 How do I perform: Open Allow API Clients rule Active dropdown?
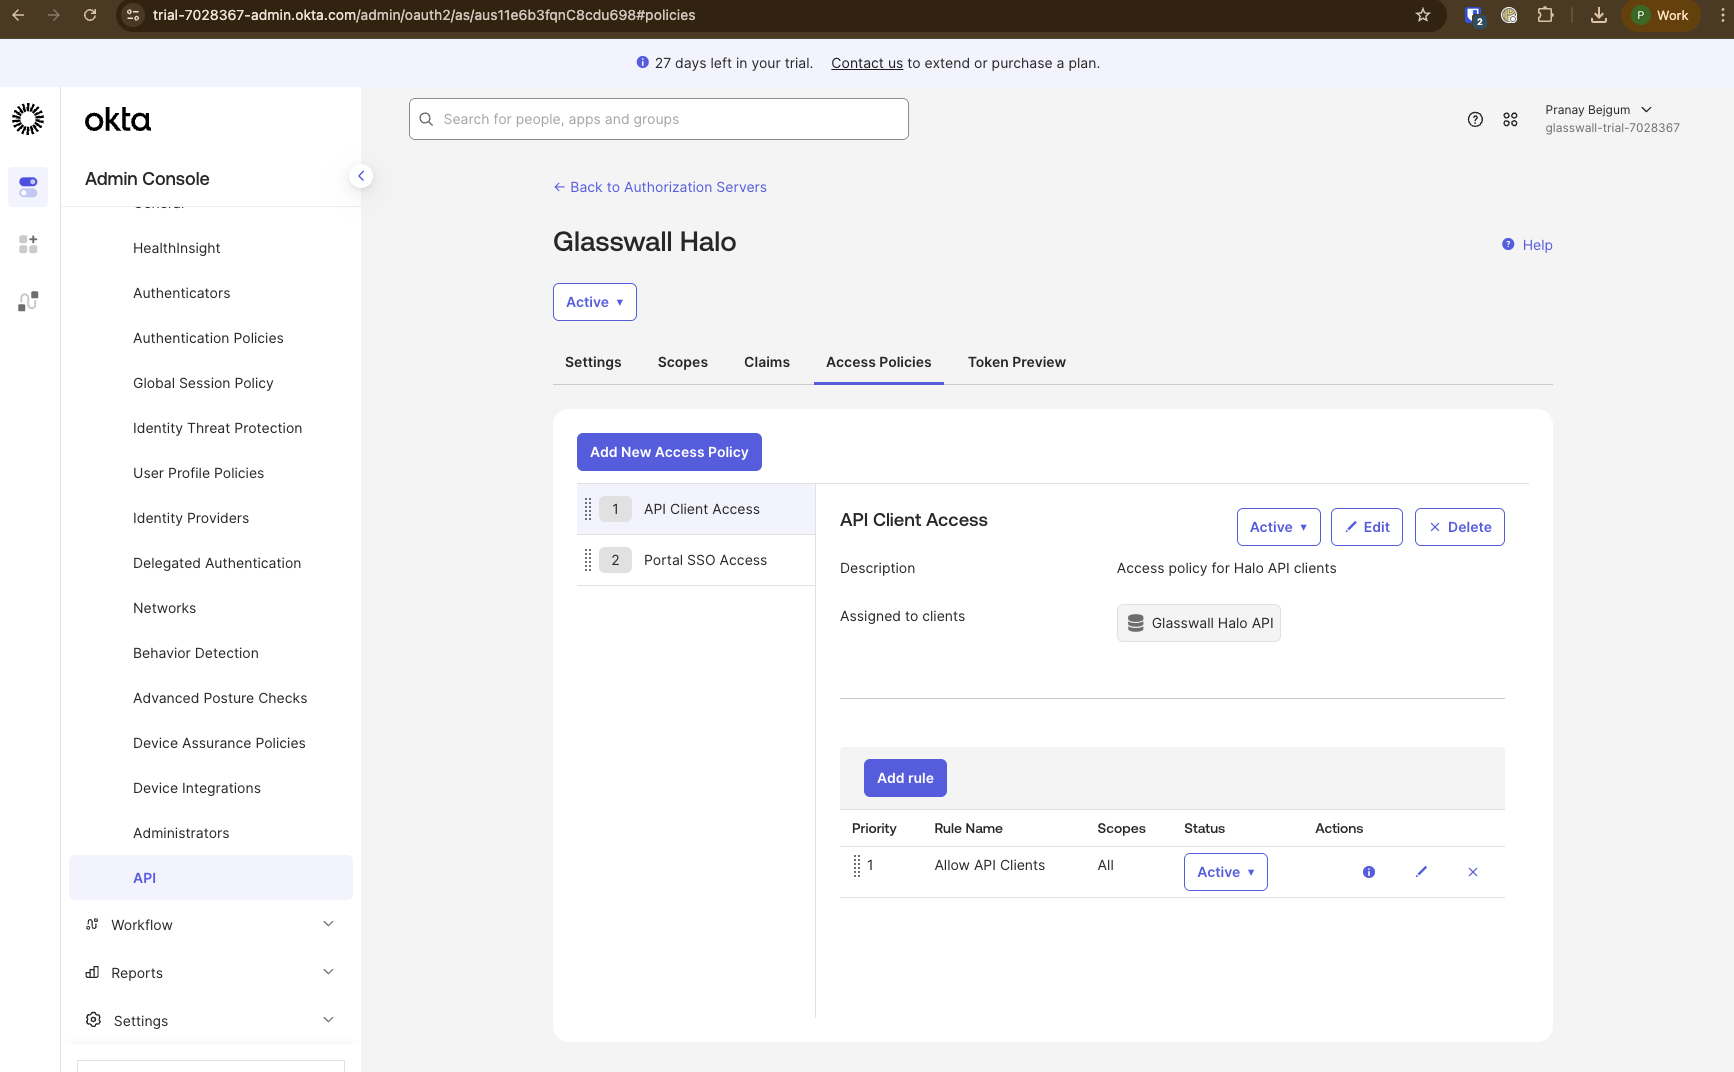1226,872
